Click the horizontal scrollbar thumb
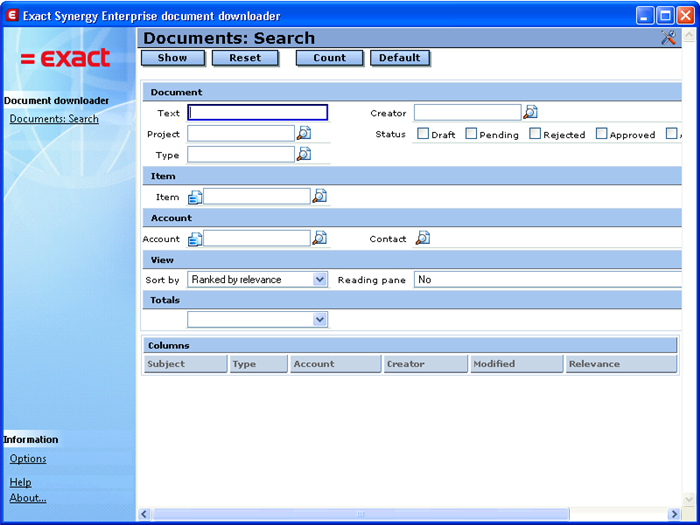 tap(361, 514)
